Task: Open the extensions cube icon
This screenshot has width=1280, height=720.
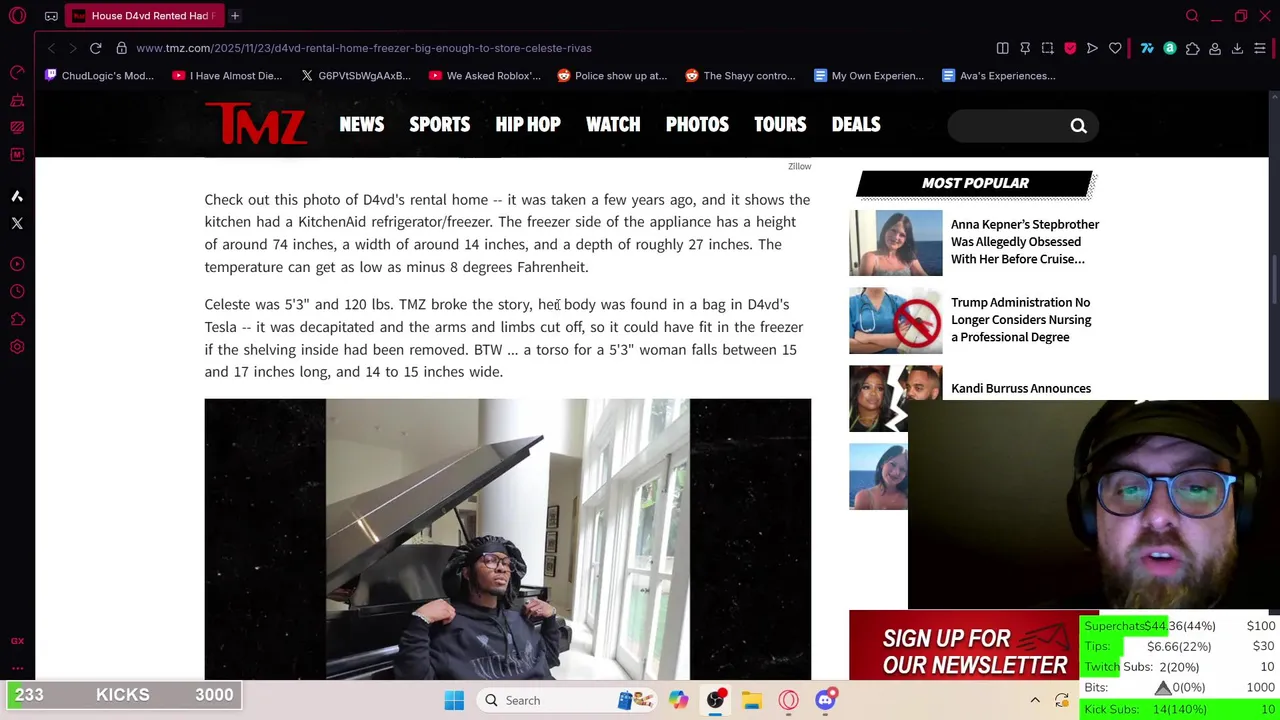Action: pos(1192,48)
